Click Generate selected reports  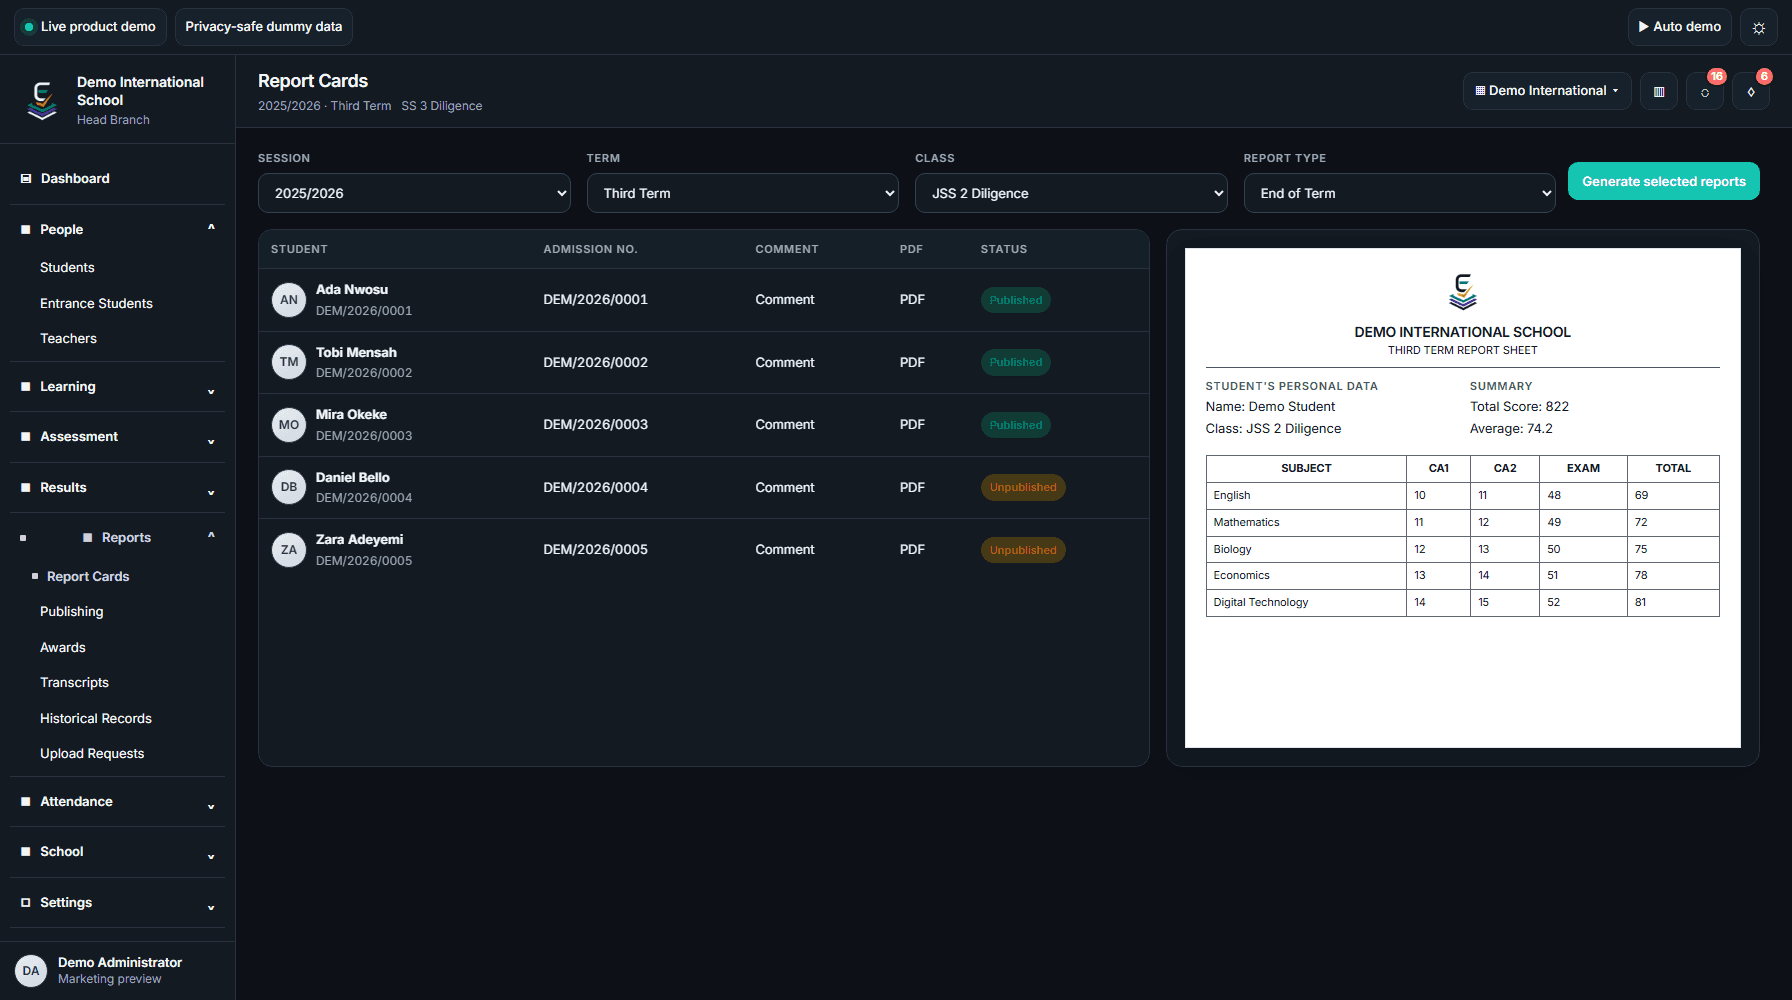pyautogui.click(x=1664, y=181)
